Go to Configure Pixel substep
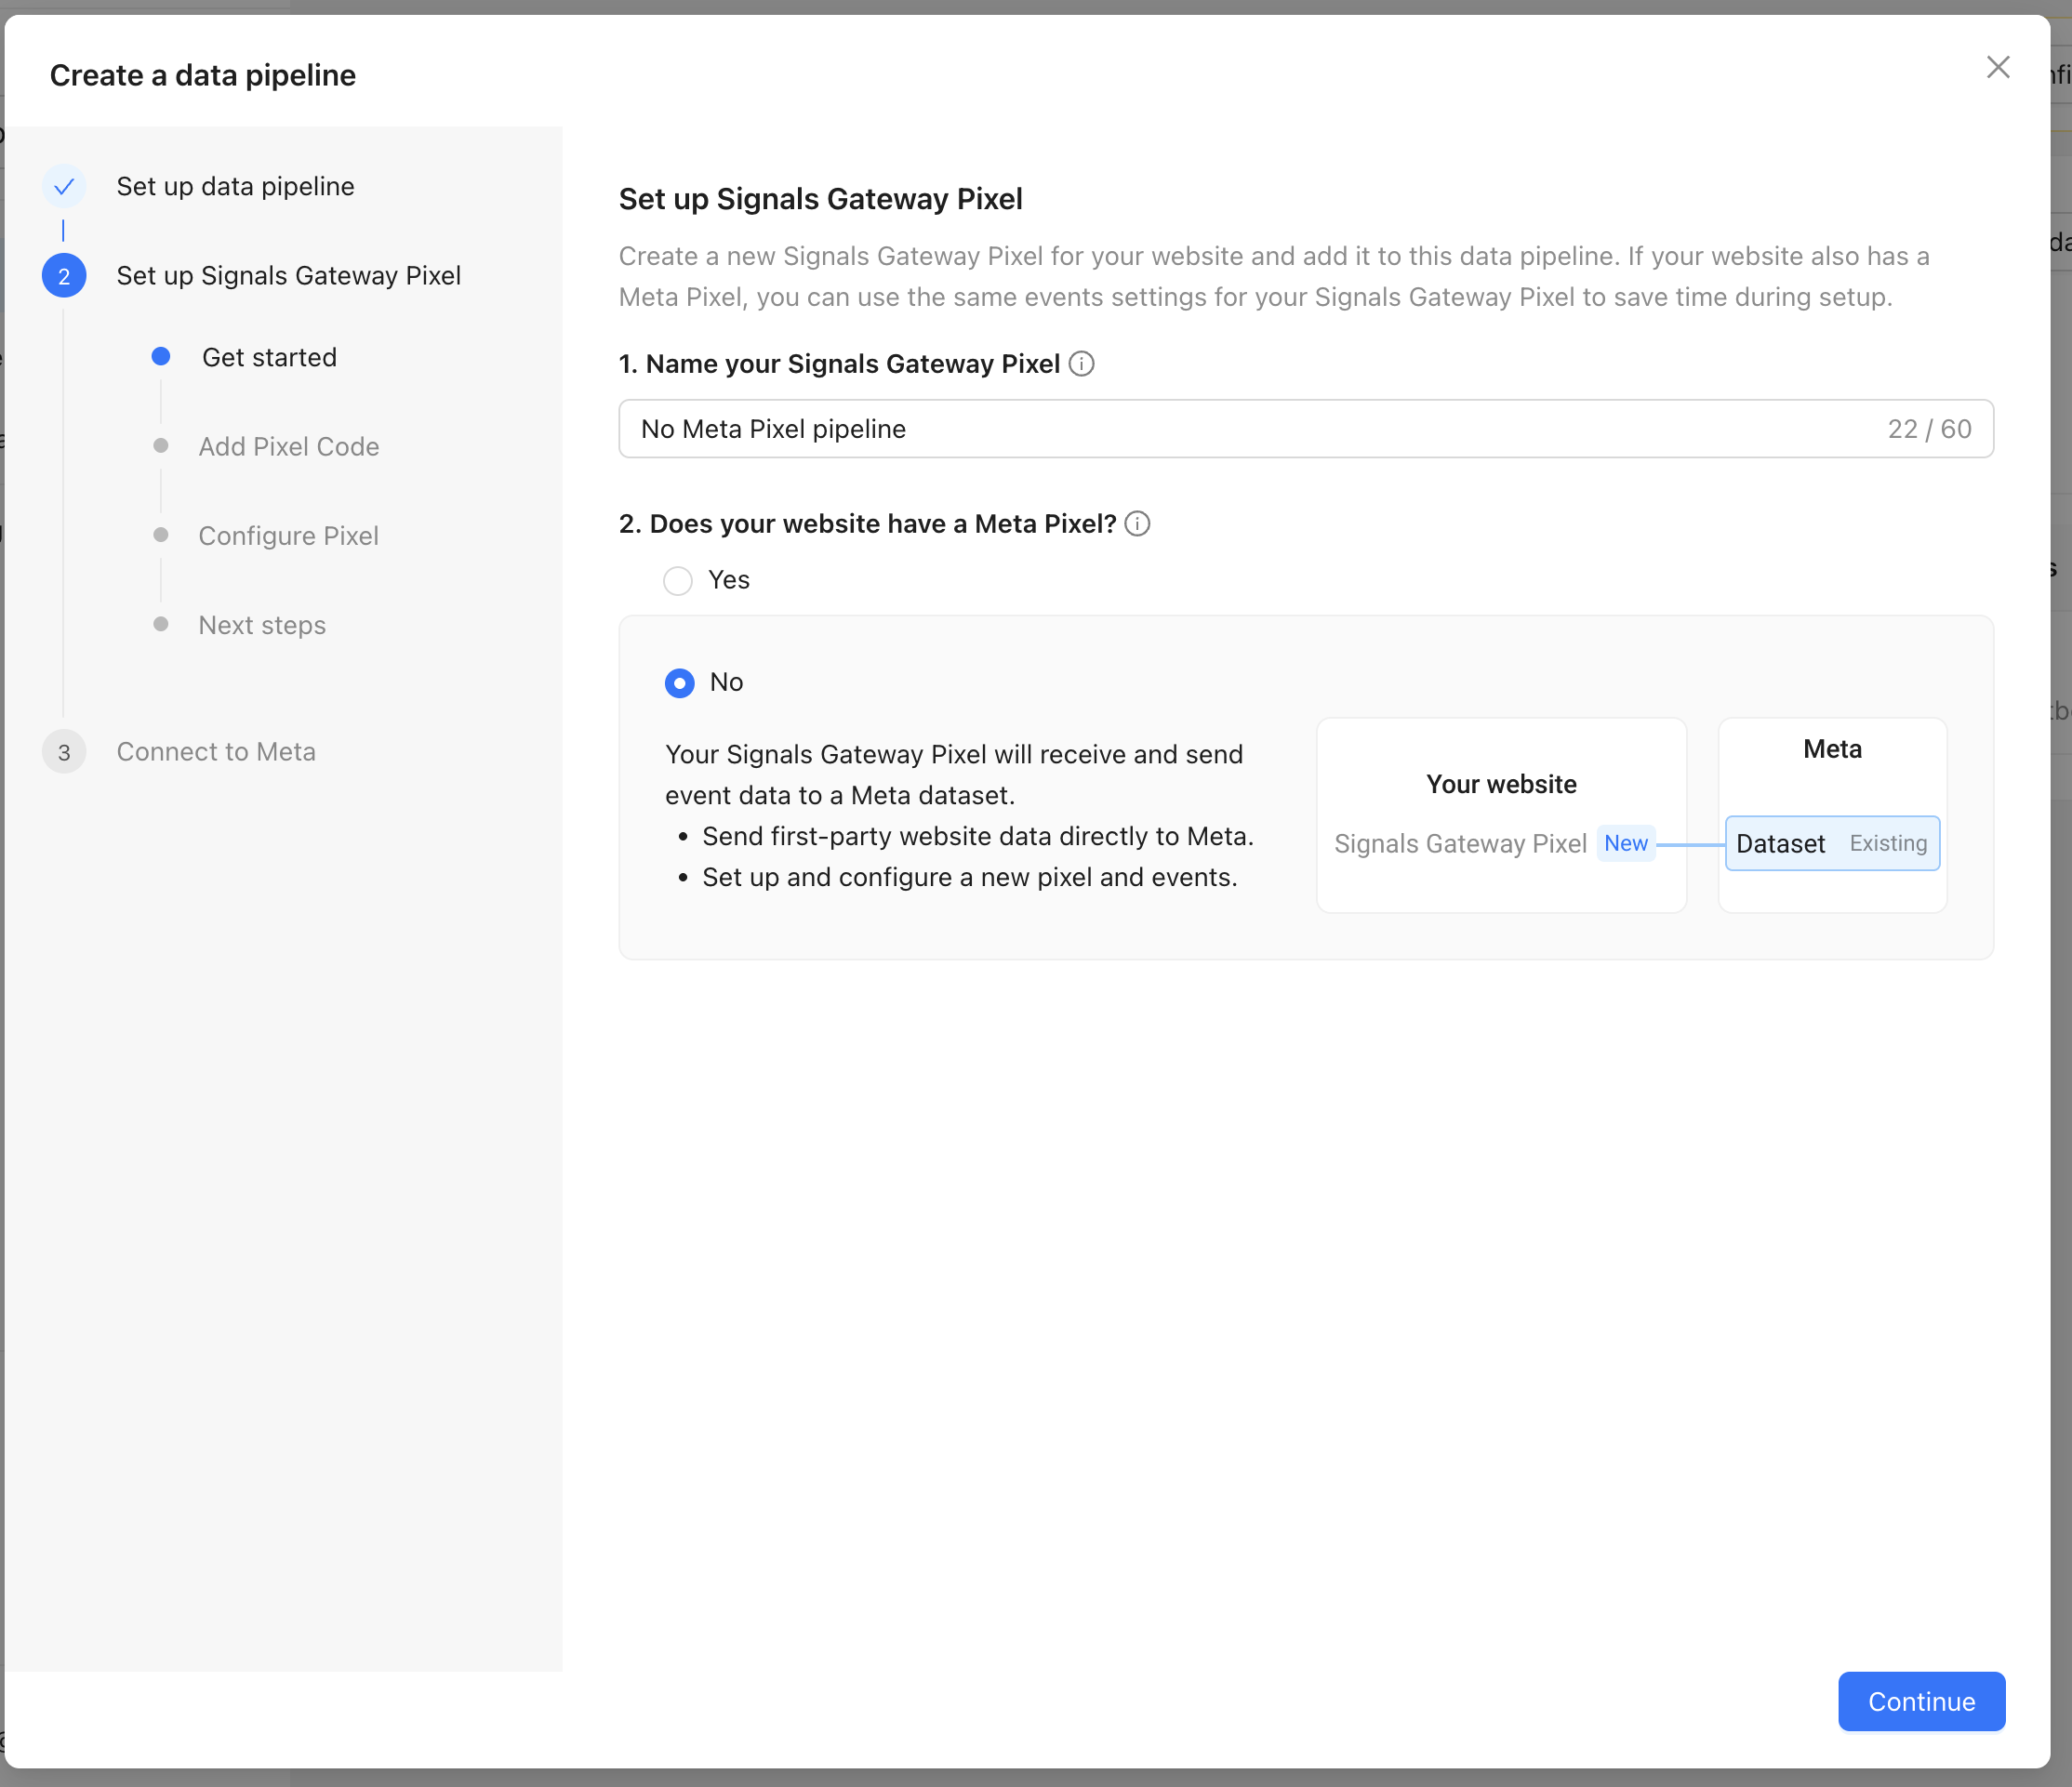 [x=288, y=536]
